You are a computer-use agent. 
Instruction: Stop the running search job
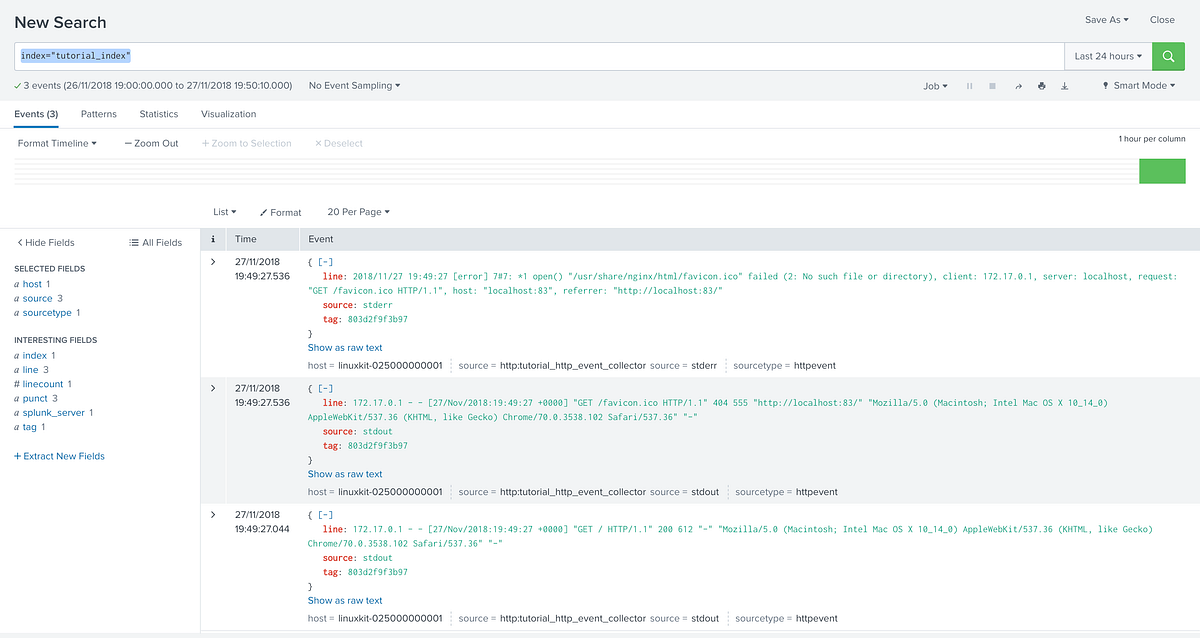pyautogui.click(x=991, y=86)
